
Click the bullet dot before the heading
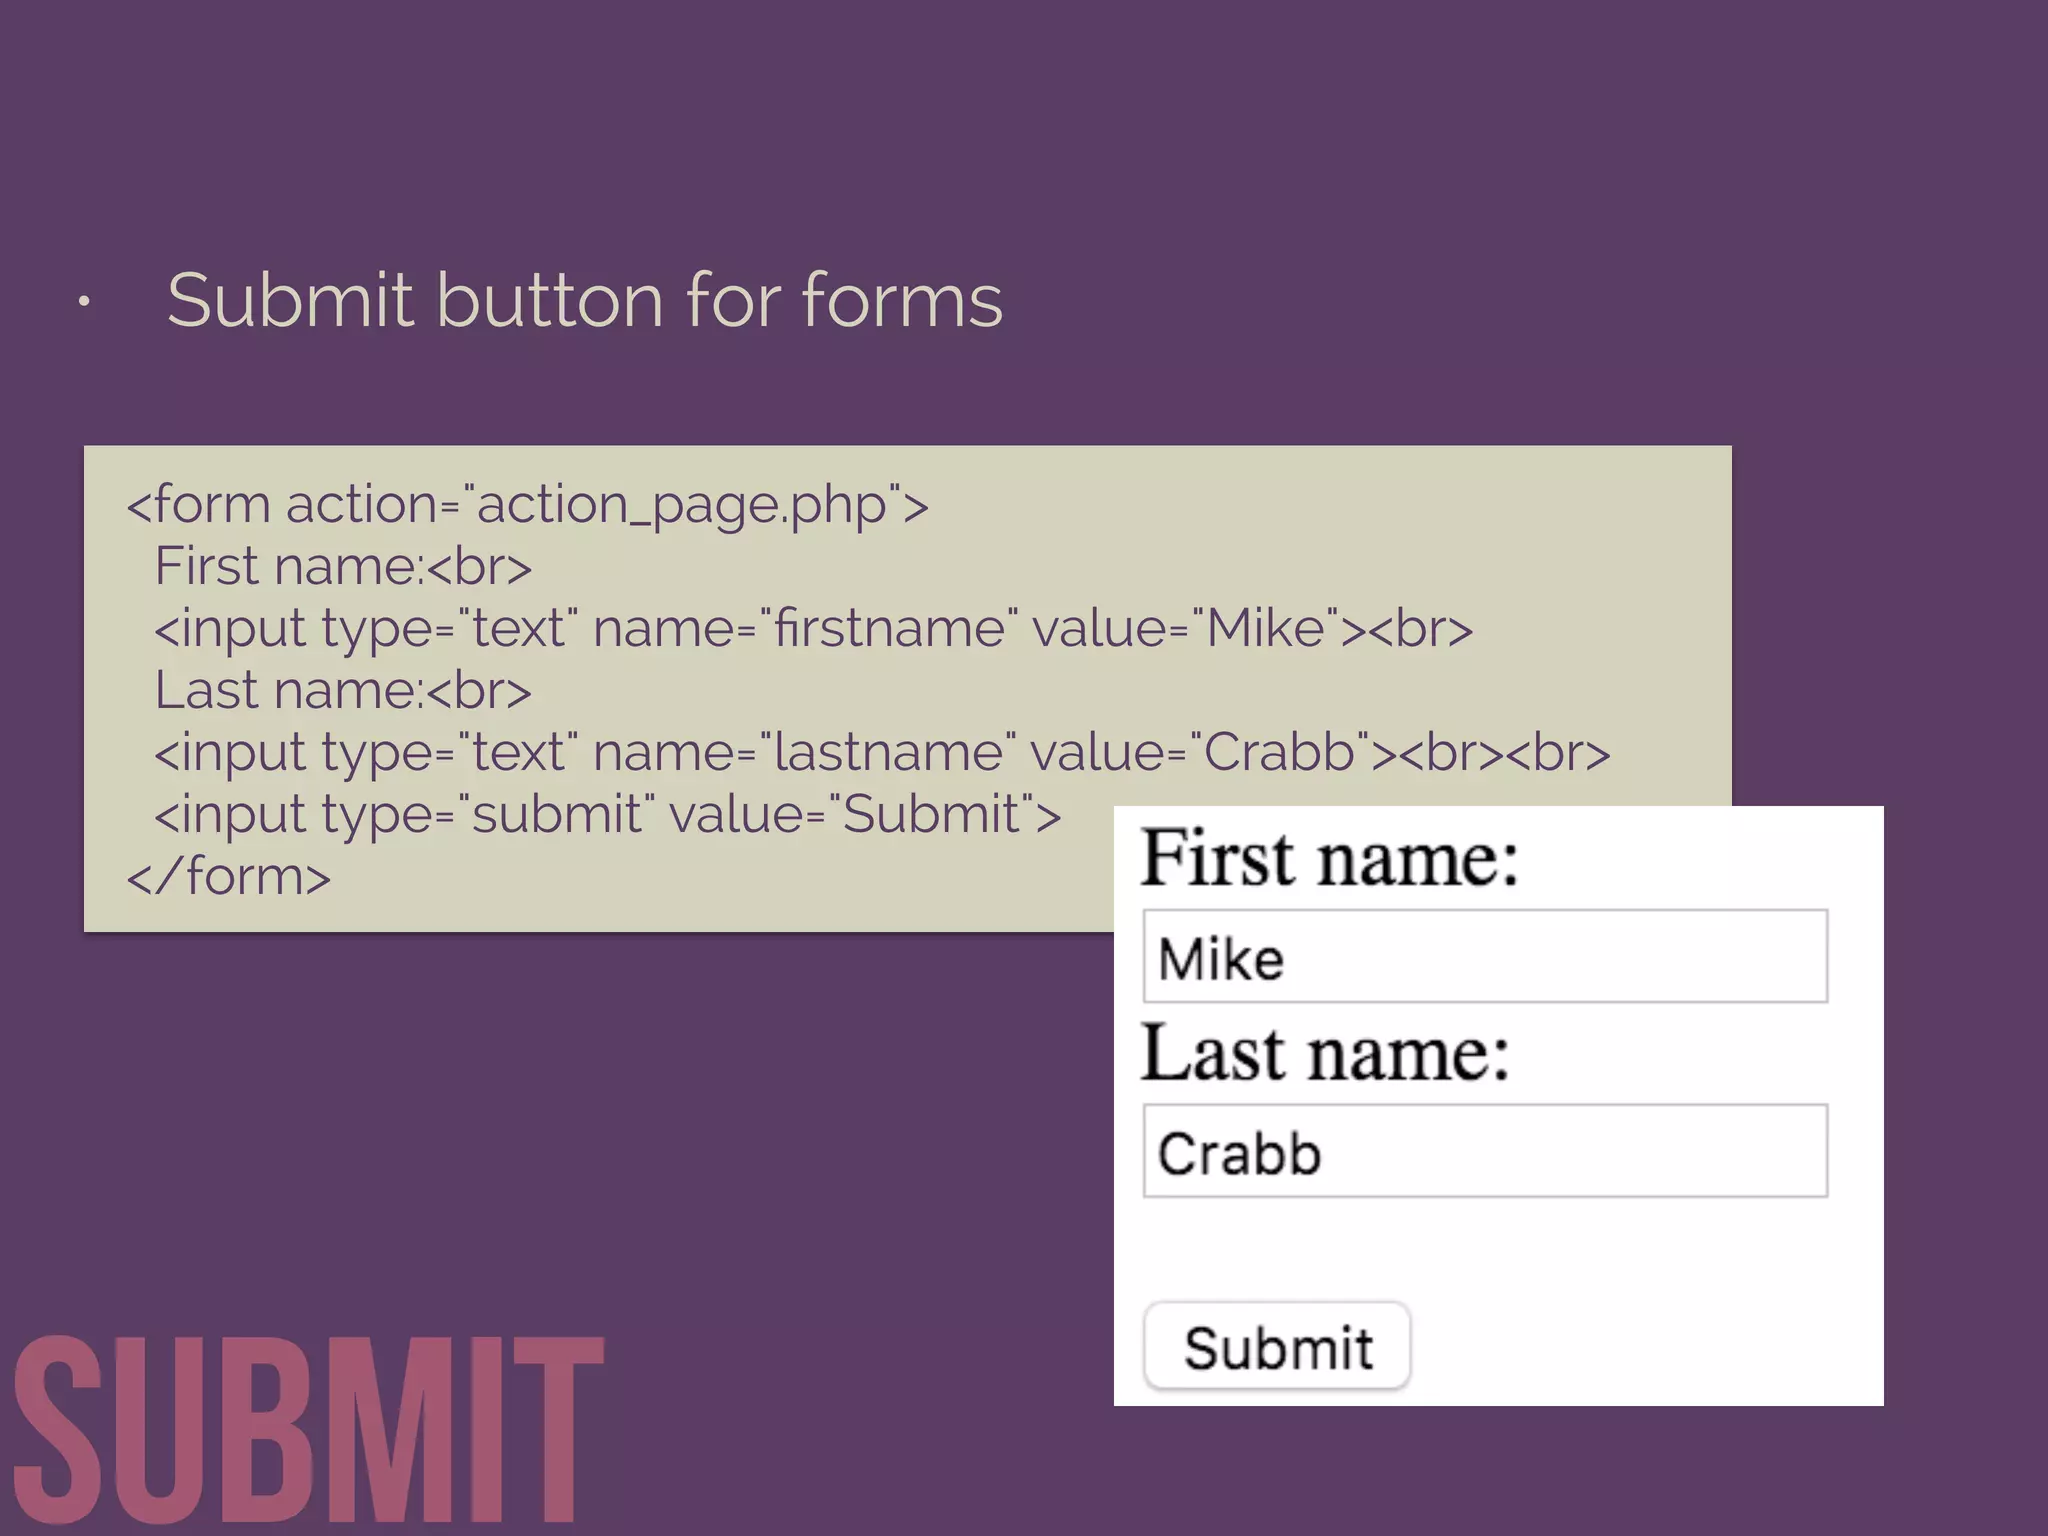[85, 301]
